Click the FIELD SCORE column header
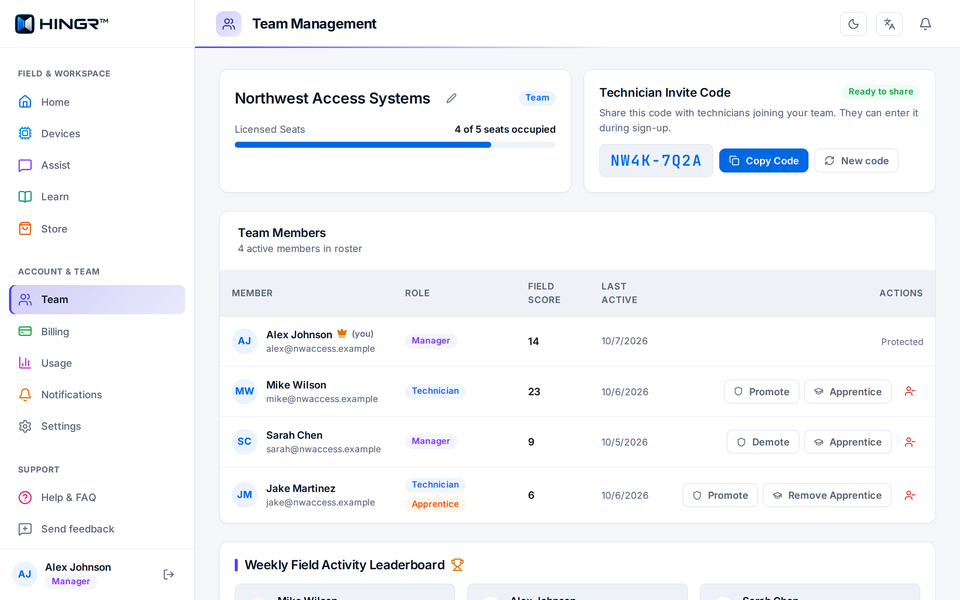Viewport: 960px width, 600px height. pos(544,293)
